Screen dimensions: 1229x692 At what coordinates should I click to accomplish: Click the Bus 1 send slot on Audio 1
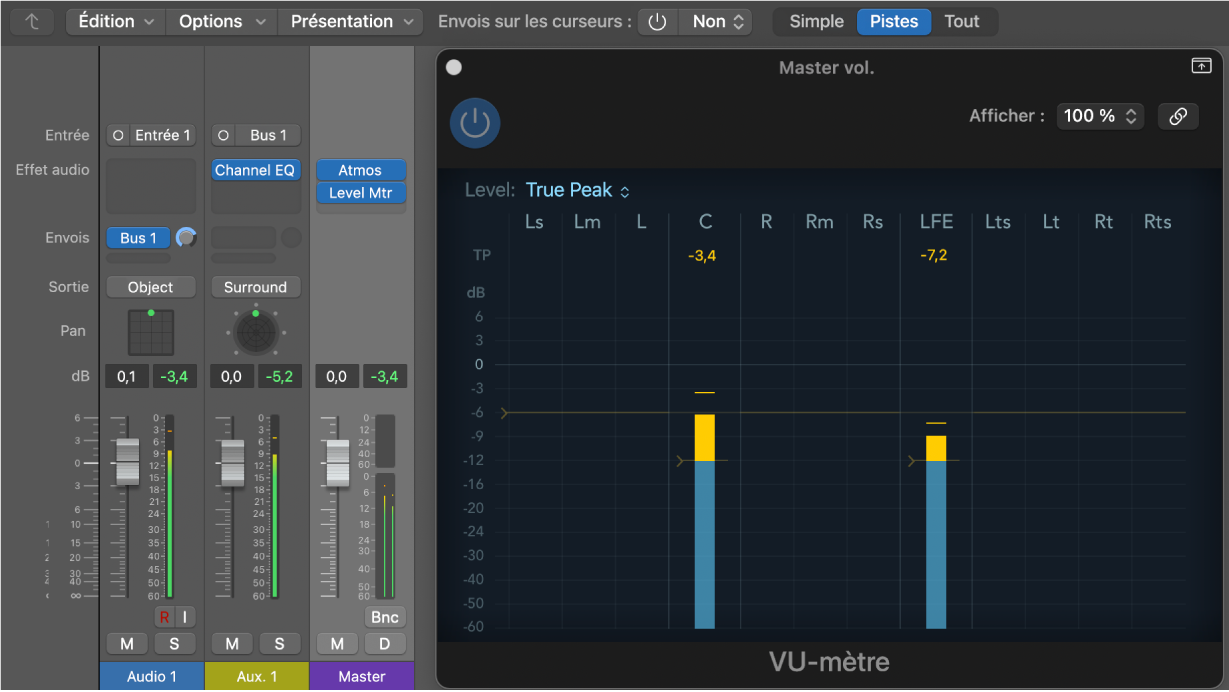point(139,238)
